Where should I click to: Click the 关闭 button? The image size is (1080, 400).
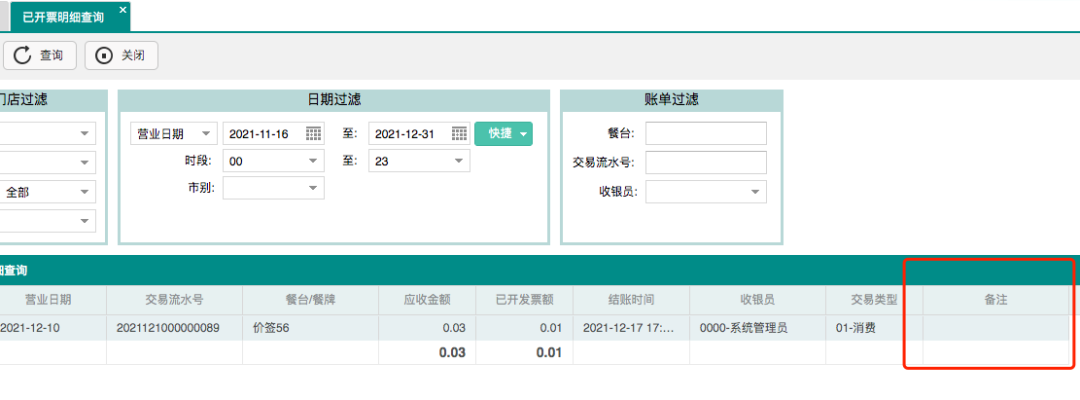tap(121, 55)
